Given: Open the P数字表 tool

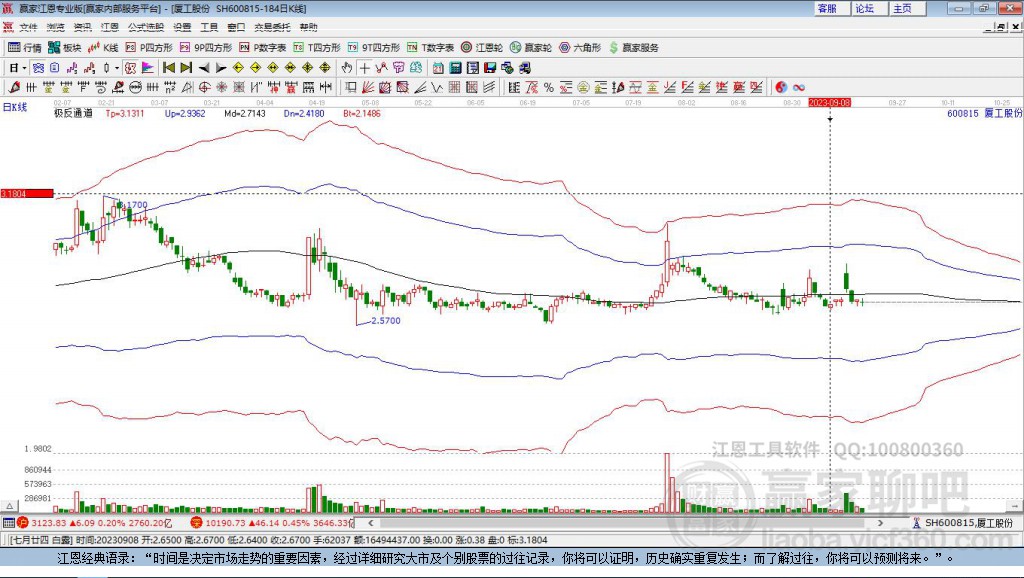Looking at the screenshot, I should click(263, 48).
